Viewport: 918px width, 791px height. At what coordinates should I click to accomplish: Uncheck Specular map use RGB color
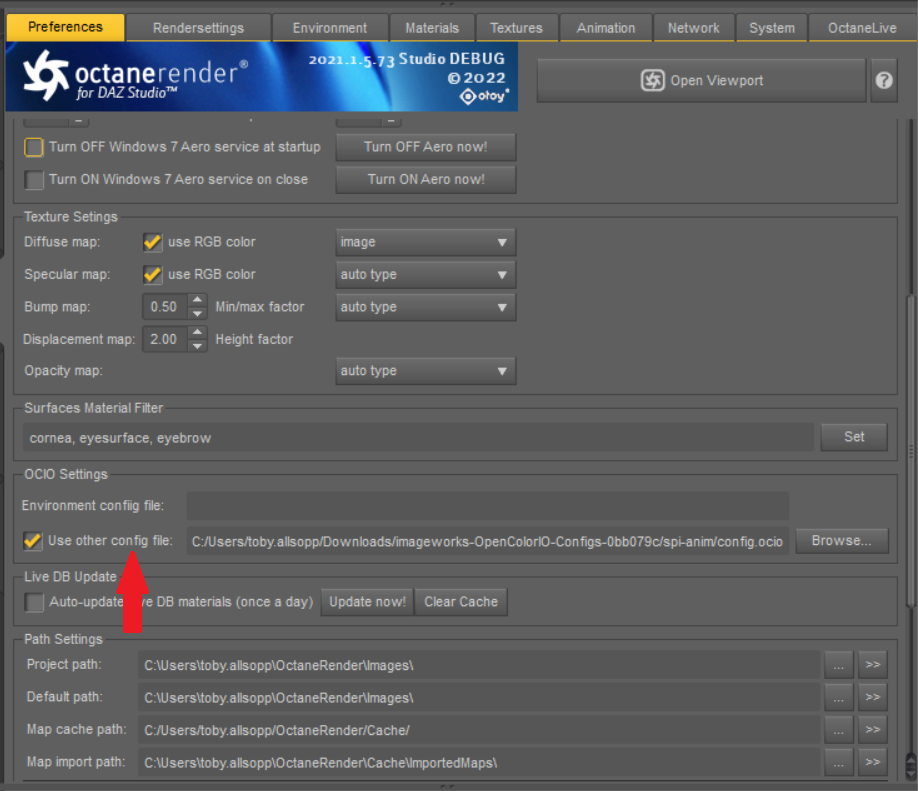[x=152, y=275]
